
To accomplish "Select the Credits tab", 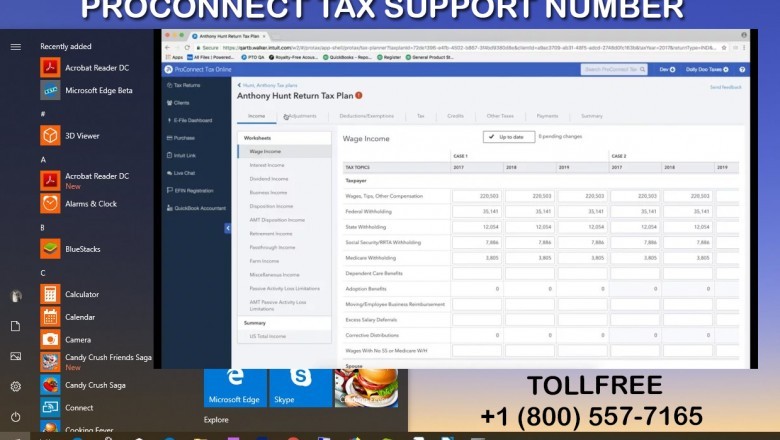I will [x=455, y=116].
